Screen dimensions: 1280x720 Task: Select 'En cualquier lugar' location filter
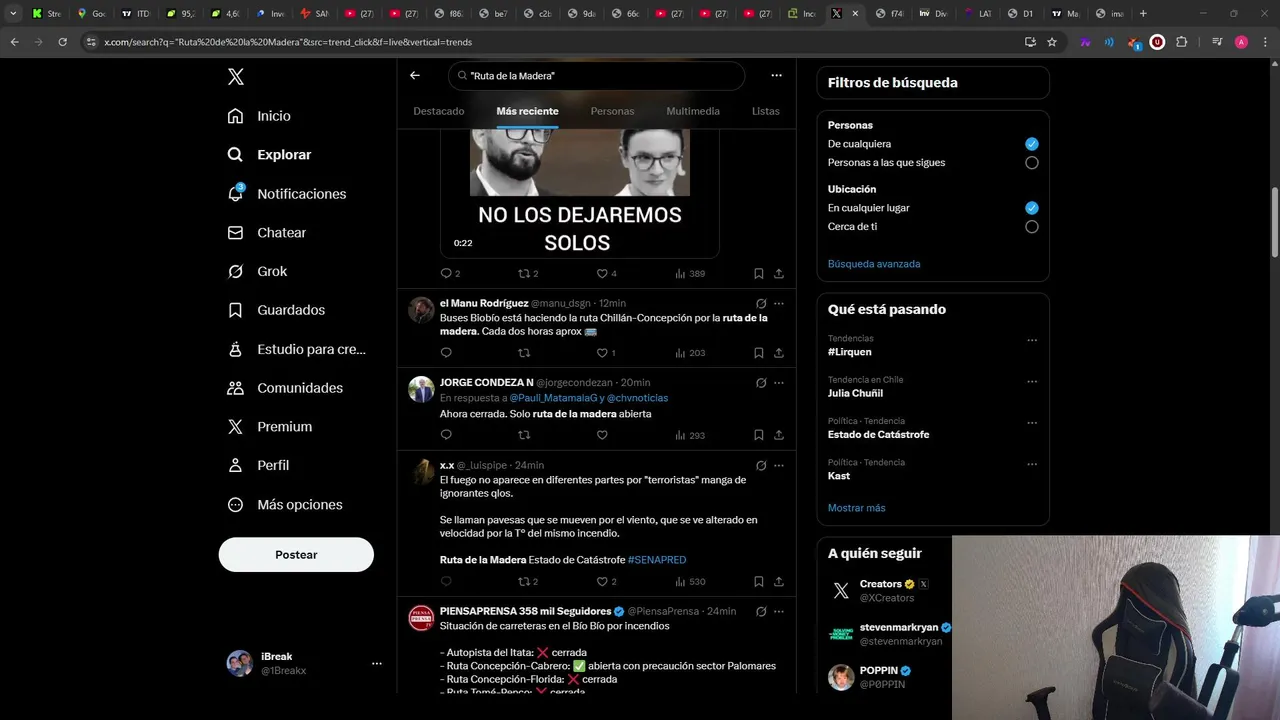click(x=1032, y=208)
